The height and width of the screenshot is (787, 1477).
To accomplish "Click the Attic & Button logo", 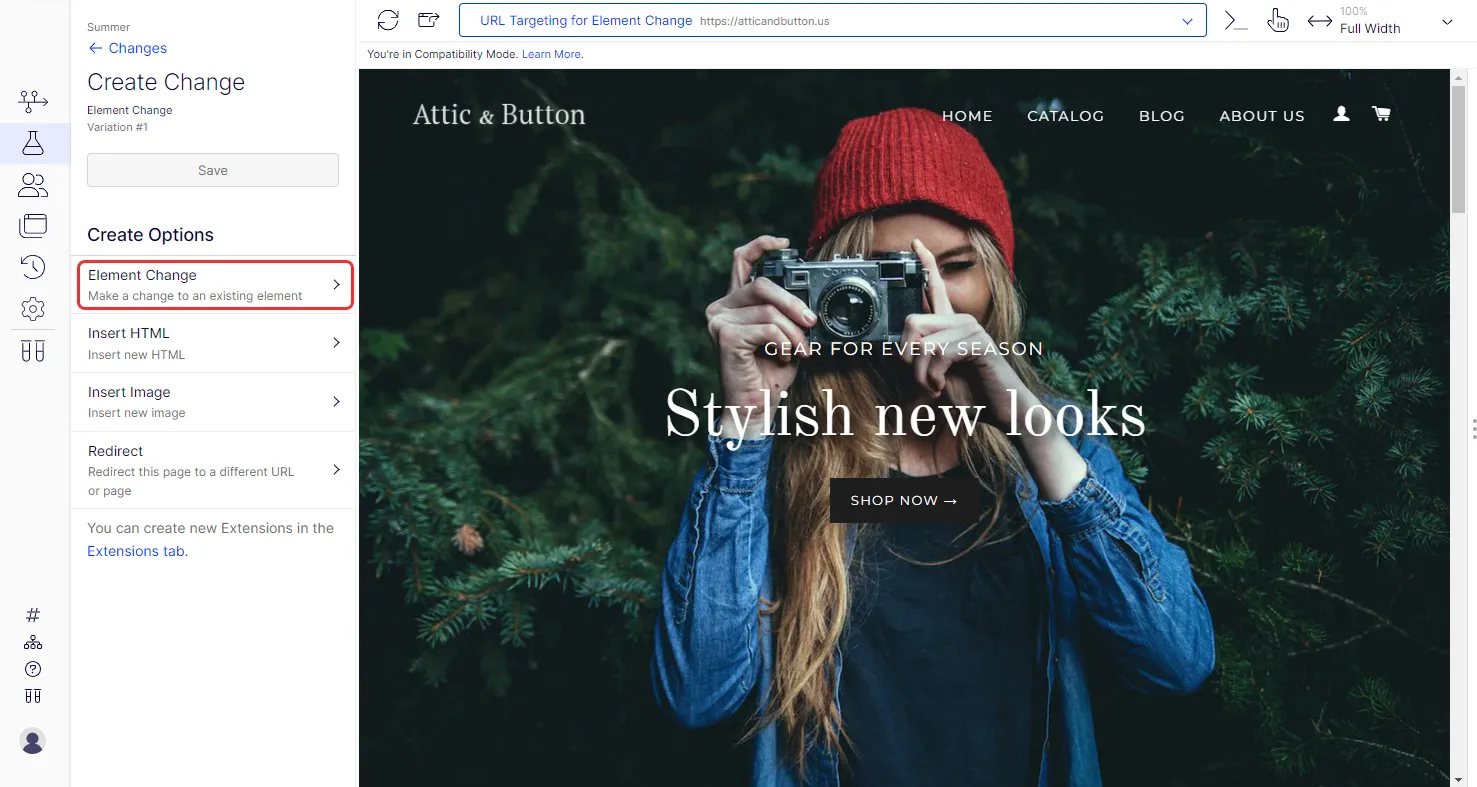I will [x=499, y=115].
